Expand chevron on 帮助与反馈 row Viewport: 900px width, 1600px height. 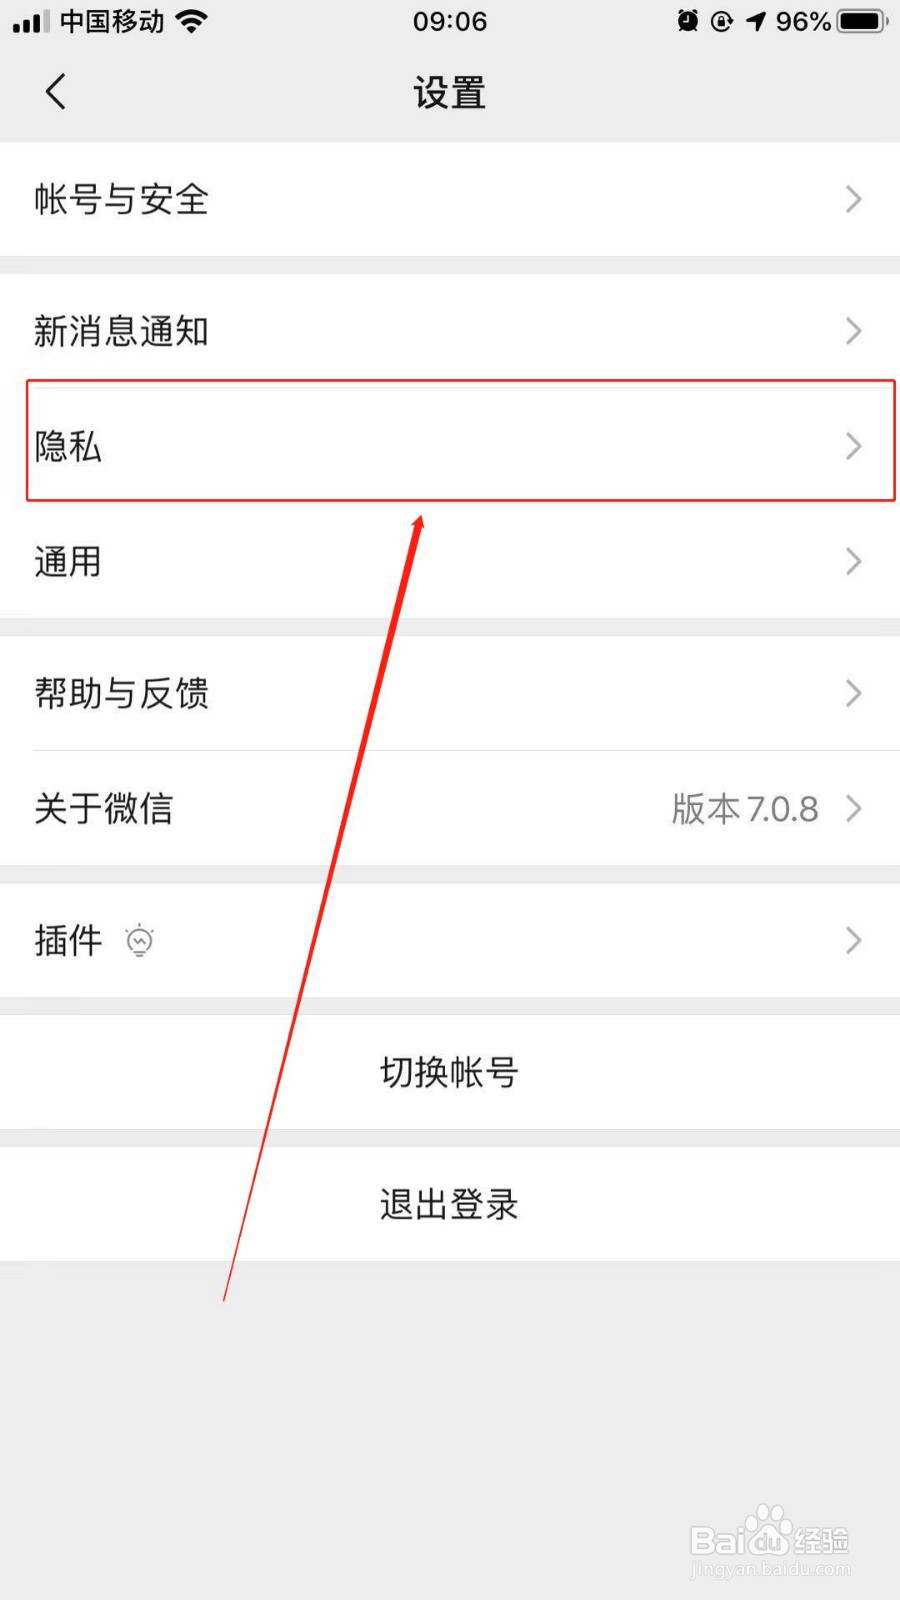coord(853,693)
